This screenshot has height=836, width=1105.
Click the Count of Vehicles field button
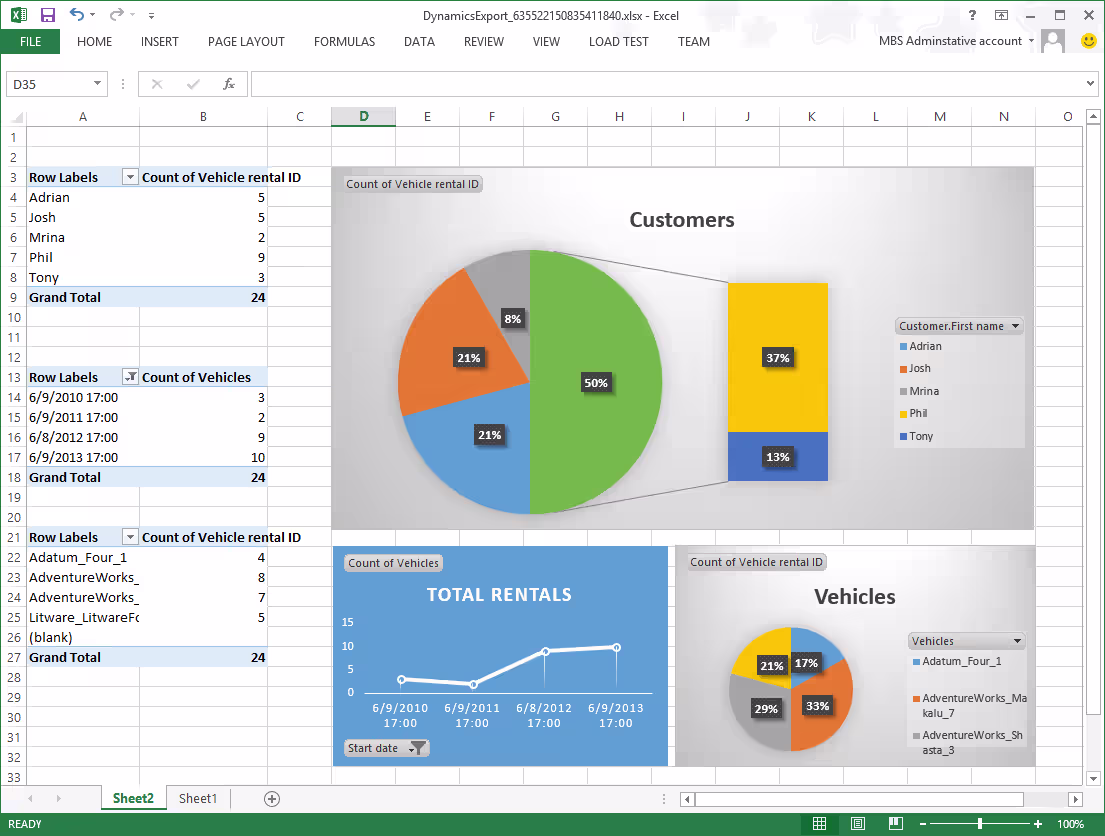pos(393,563)
